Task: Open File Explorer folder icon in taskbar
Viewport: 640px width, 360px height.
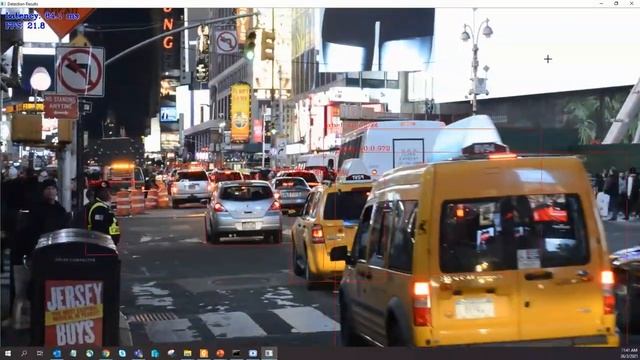Action: click(x=187, y=353)
